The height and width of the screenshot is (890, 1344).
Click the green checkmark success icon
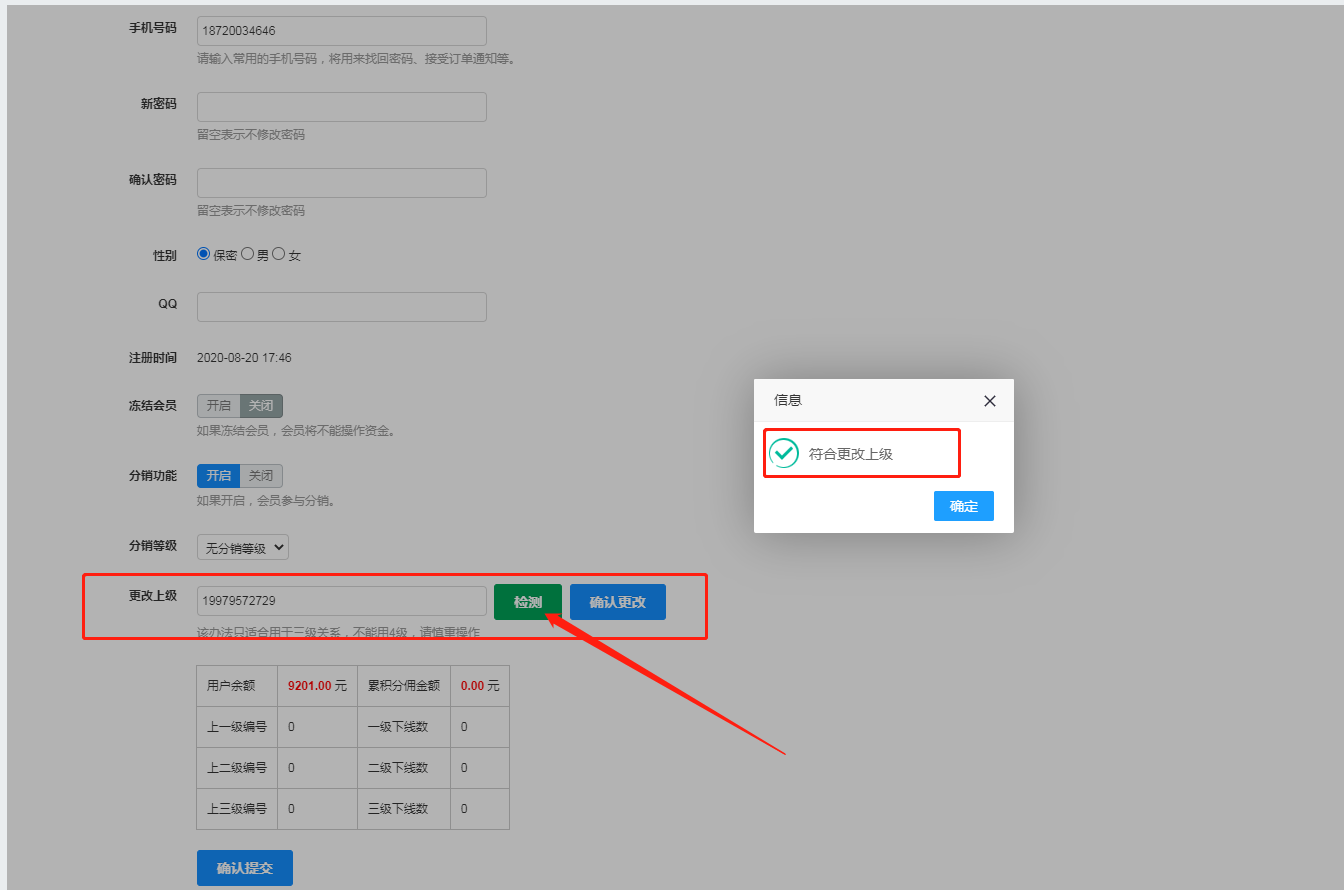tap(784, 453)
